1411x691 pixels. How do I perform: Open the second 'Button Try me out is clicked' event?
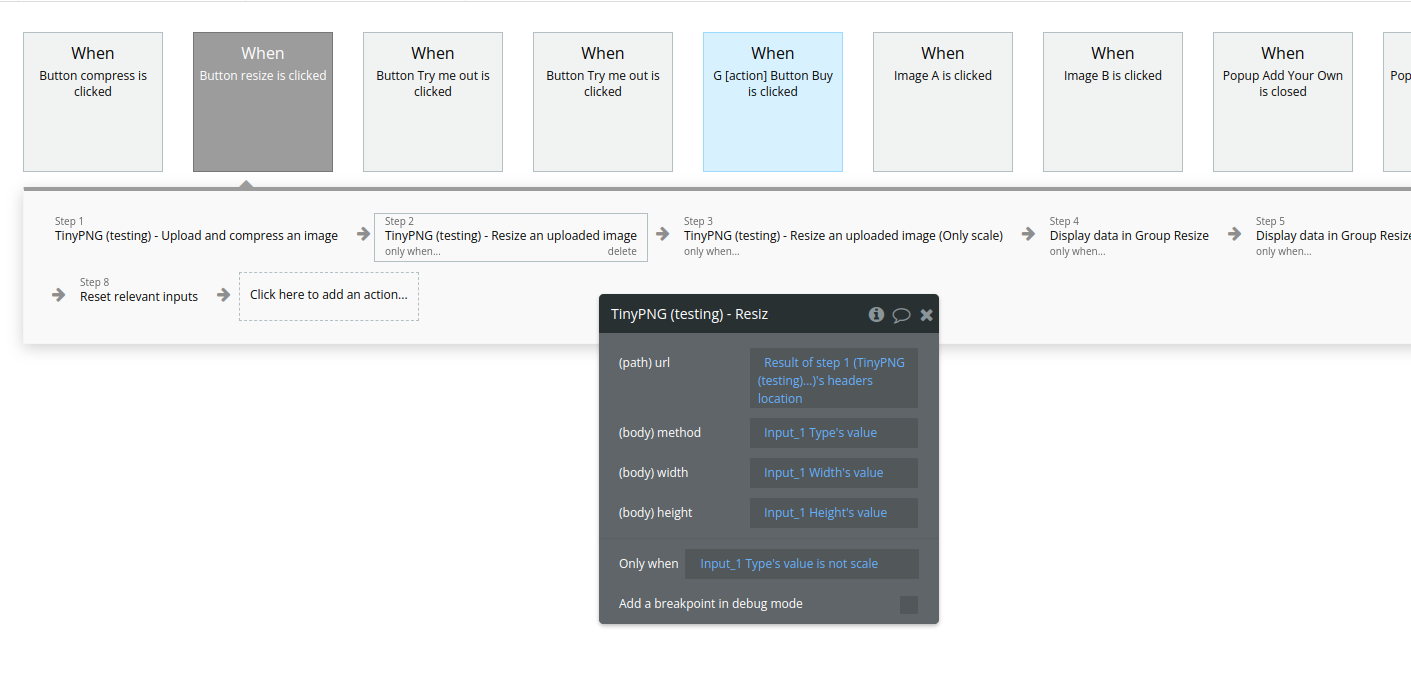coord(603,102)
